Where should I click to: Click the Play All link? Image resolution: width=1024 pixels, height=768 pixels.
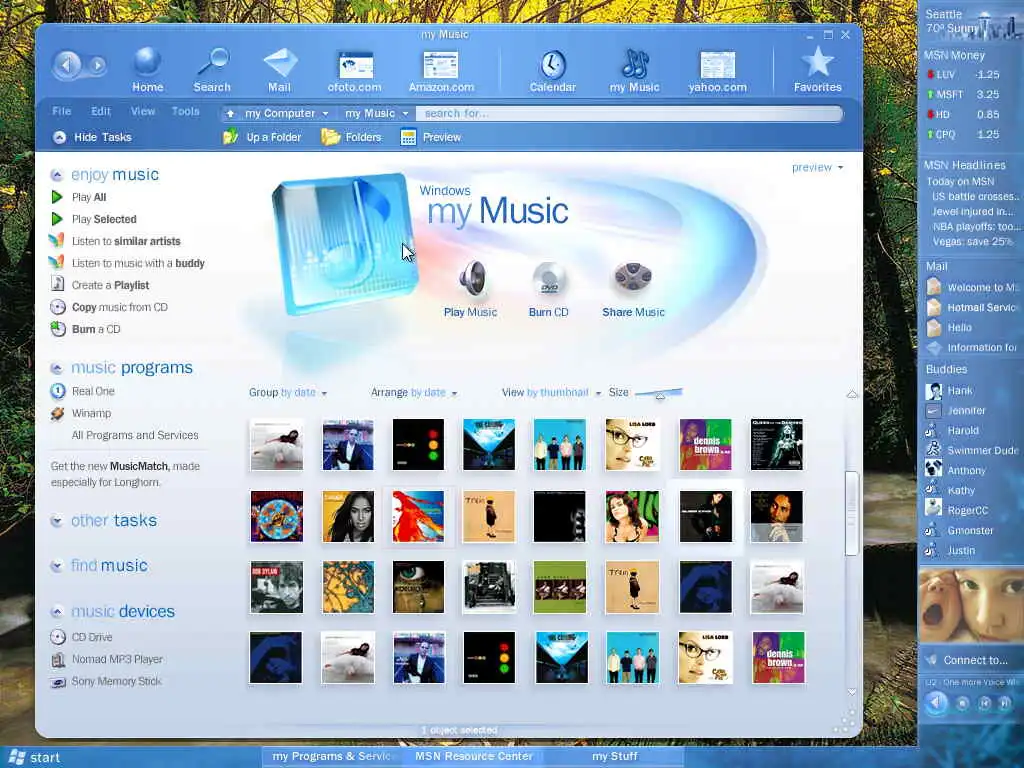click(89, 197)
